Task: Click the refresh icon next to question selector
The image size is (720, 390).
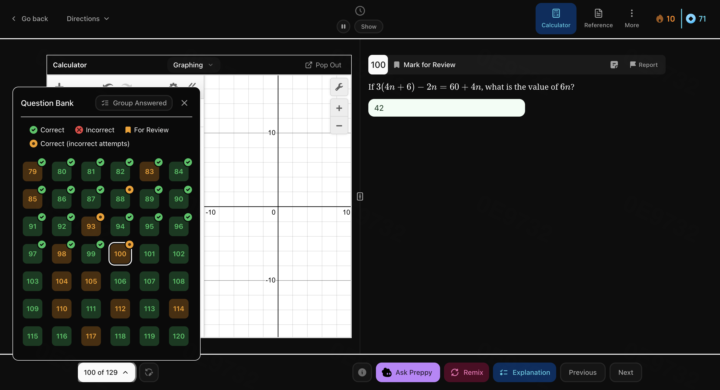Action: 149,373
